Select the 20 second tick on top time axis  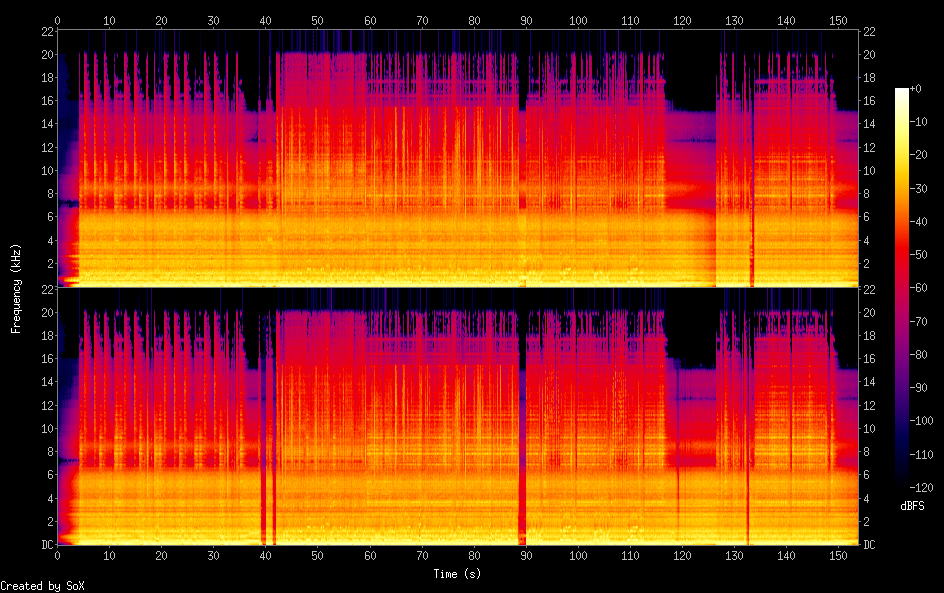[x=161, y=19]
